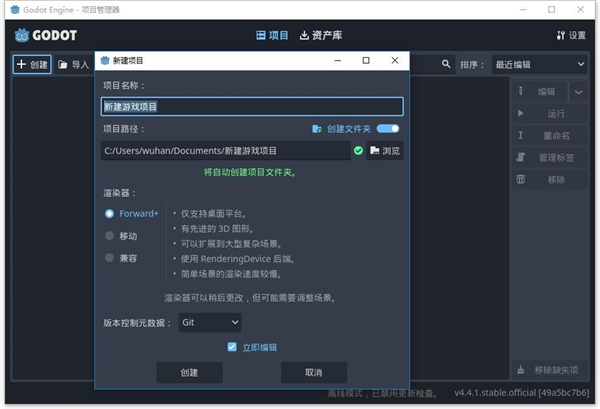The height and width of the screenshot is (409, 600).
Task: Click the 取消 button in dialog
Action: [x=314, y=372]
